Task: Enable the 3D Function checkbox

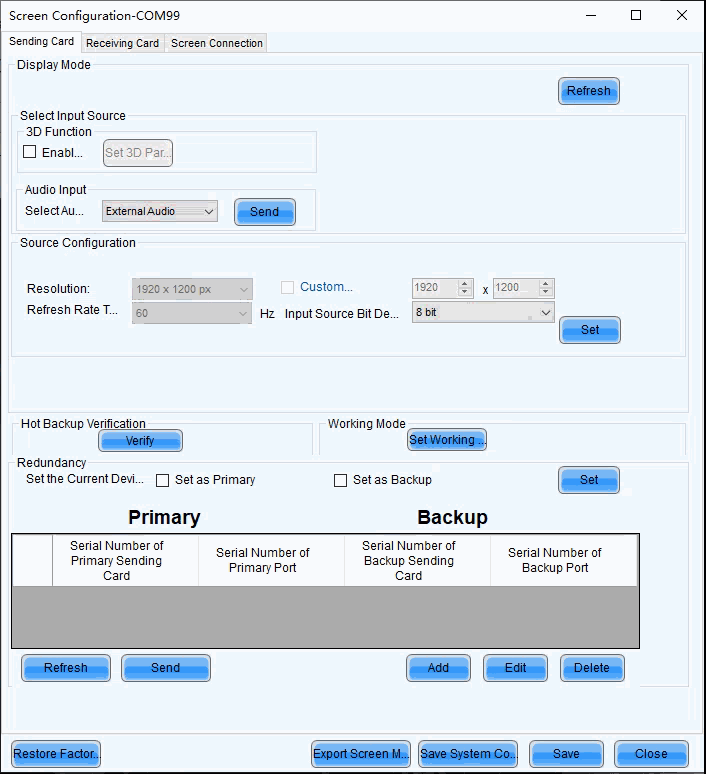Action: [30, 152]
